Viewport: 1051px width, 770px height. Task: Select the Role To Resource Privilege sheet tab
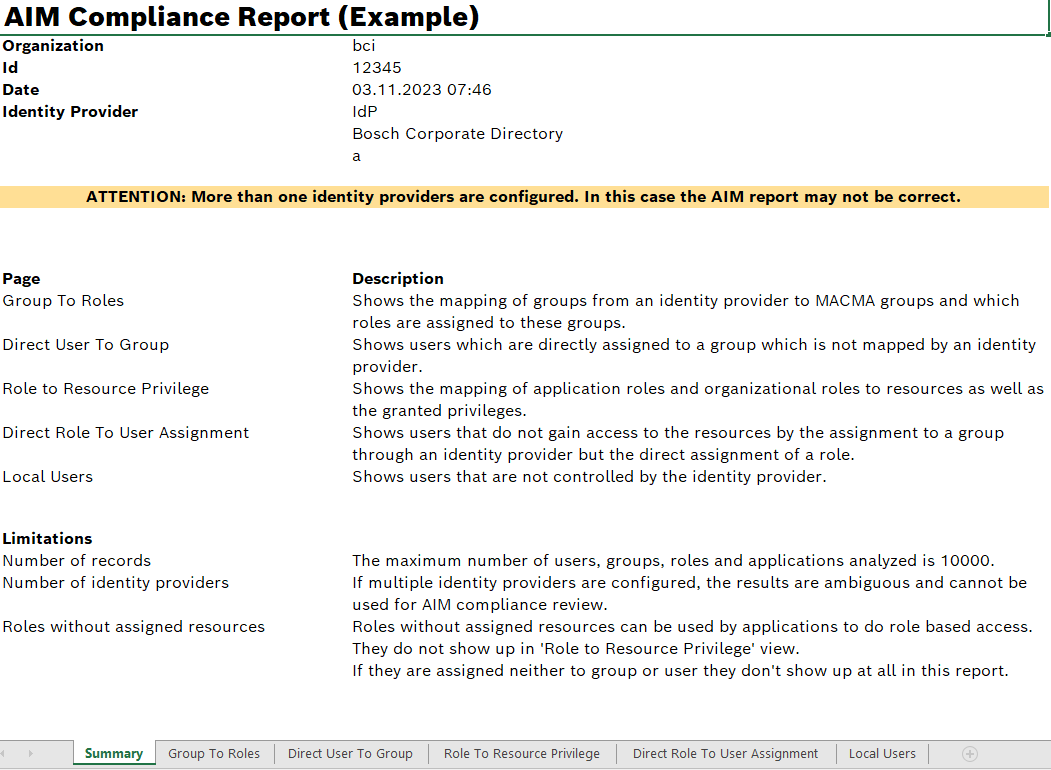click(521, 753)
